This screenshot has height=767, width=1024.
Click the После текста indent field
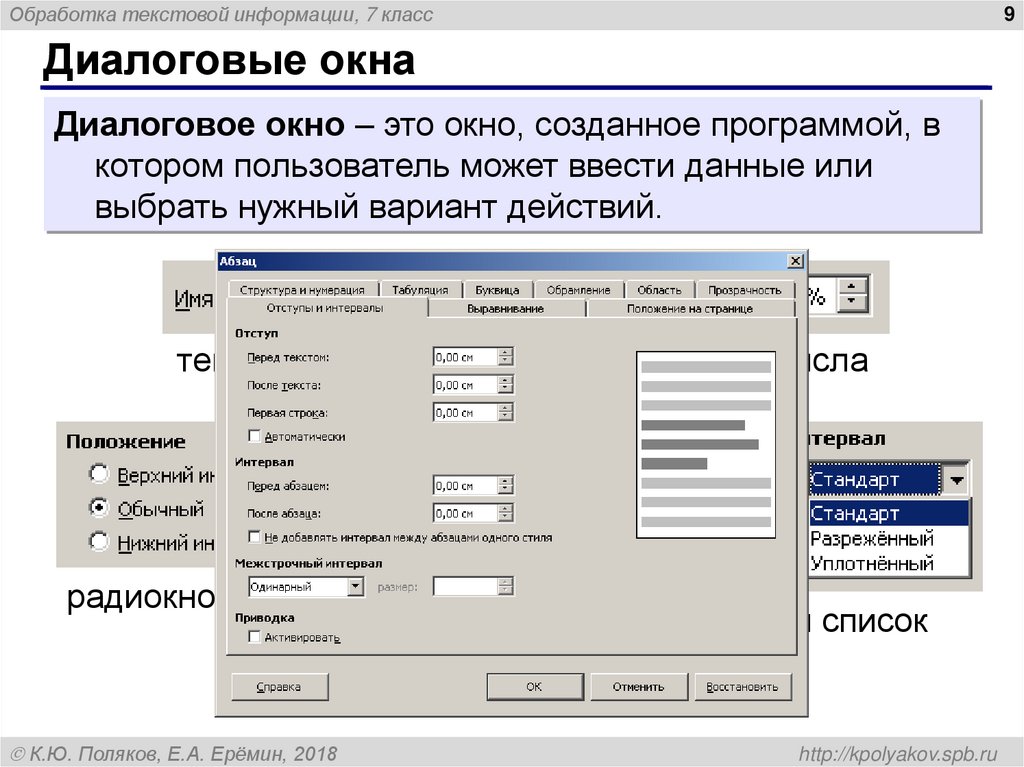(466, 385)
